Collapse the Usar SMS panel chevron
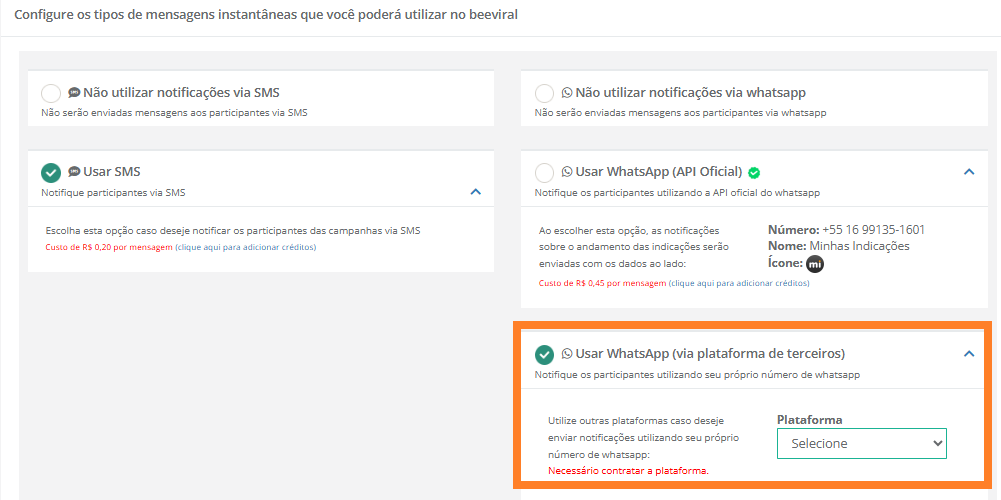 475,192
